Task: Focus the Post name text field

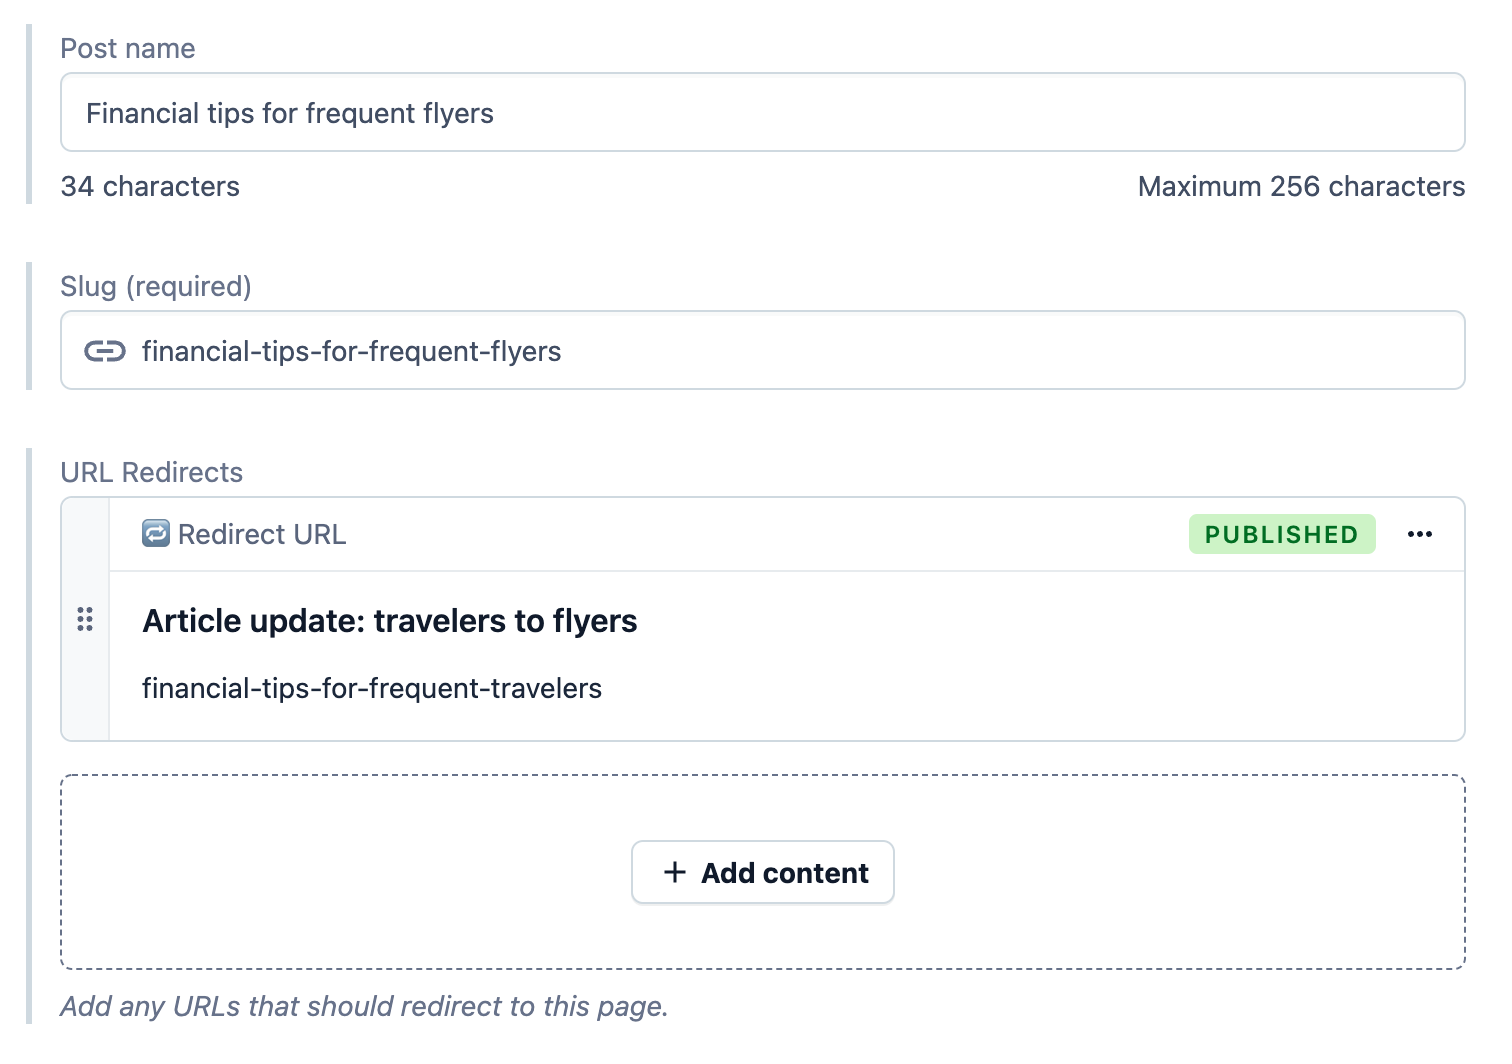Action: click(x=762, y=113)
